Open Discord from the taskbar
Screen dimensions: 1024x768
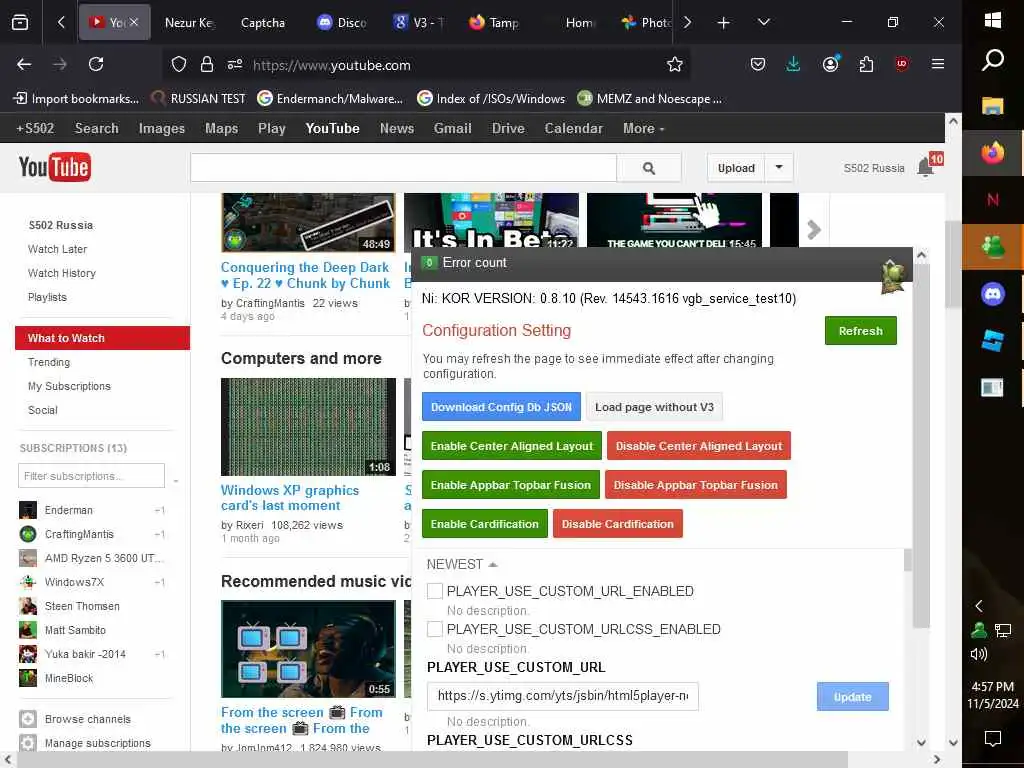click(x=993, y=294)
